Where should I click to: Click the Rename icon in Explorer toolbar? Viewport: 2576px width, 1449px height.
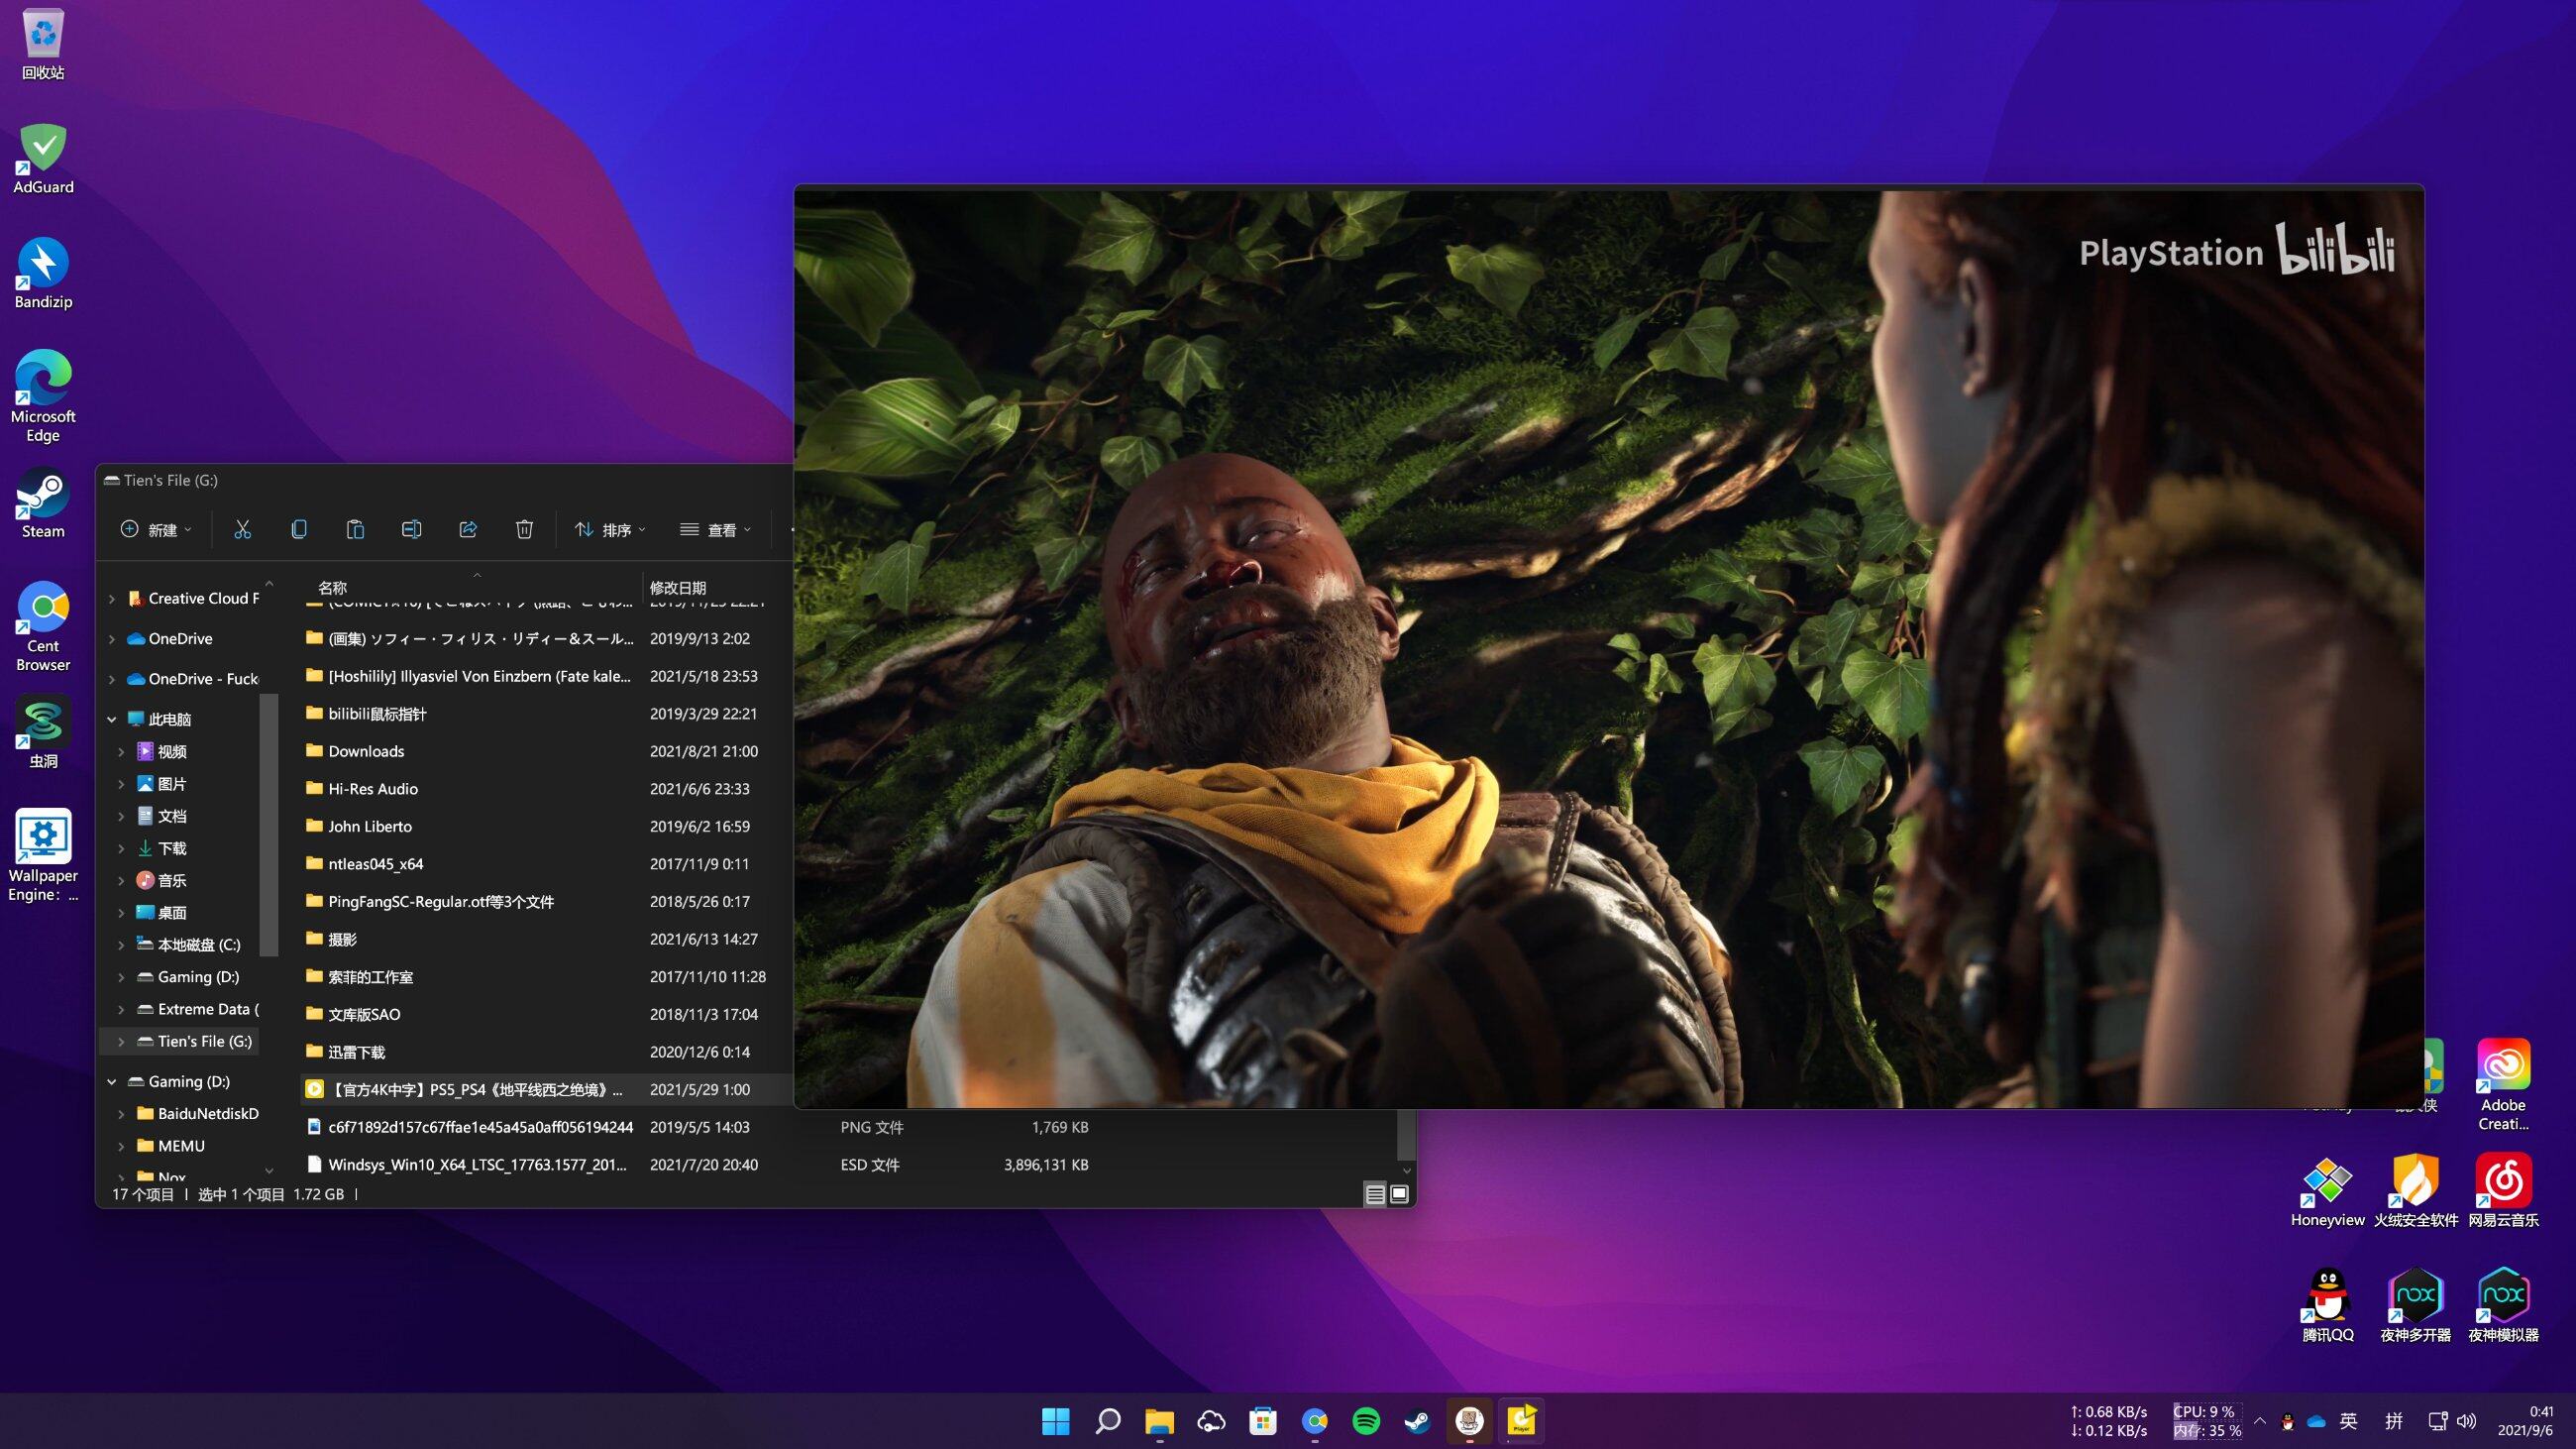(411, 529)
